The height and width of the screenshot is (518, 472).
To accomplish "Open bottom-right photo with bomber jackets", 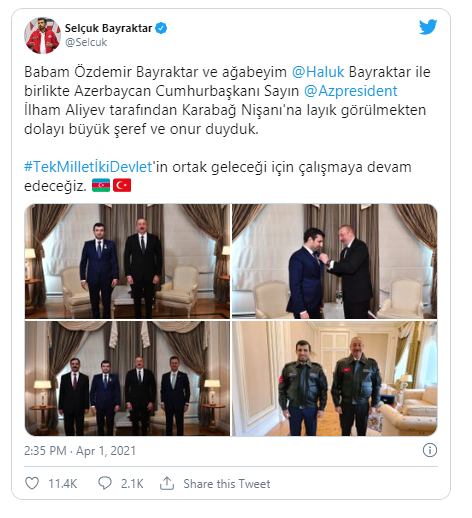I will [334, 378].
